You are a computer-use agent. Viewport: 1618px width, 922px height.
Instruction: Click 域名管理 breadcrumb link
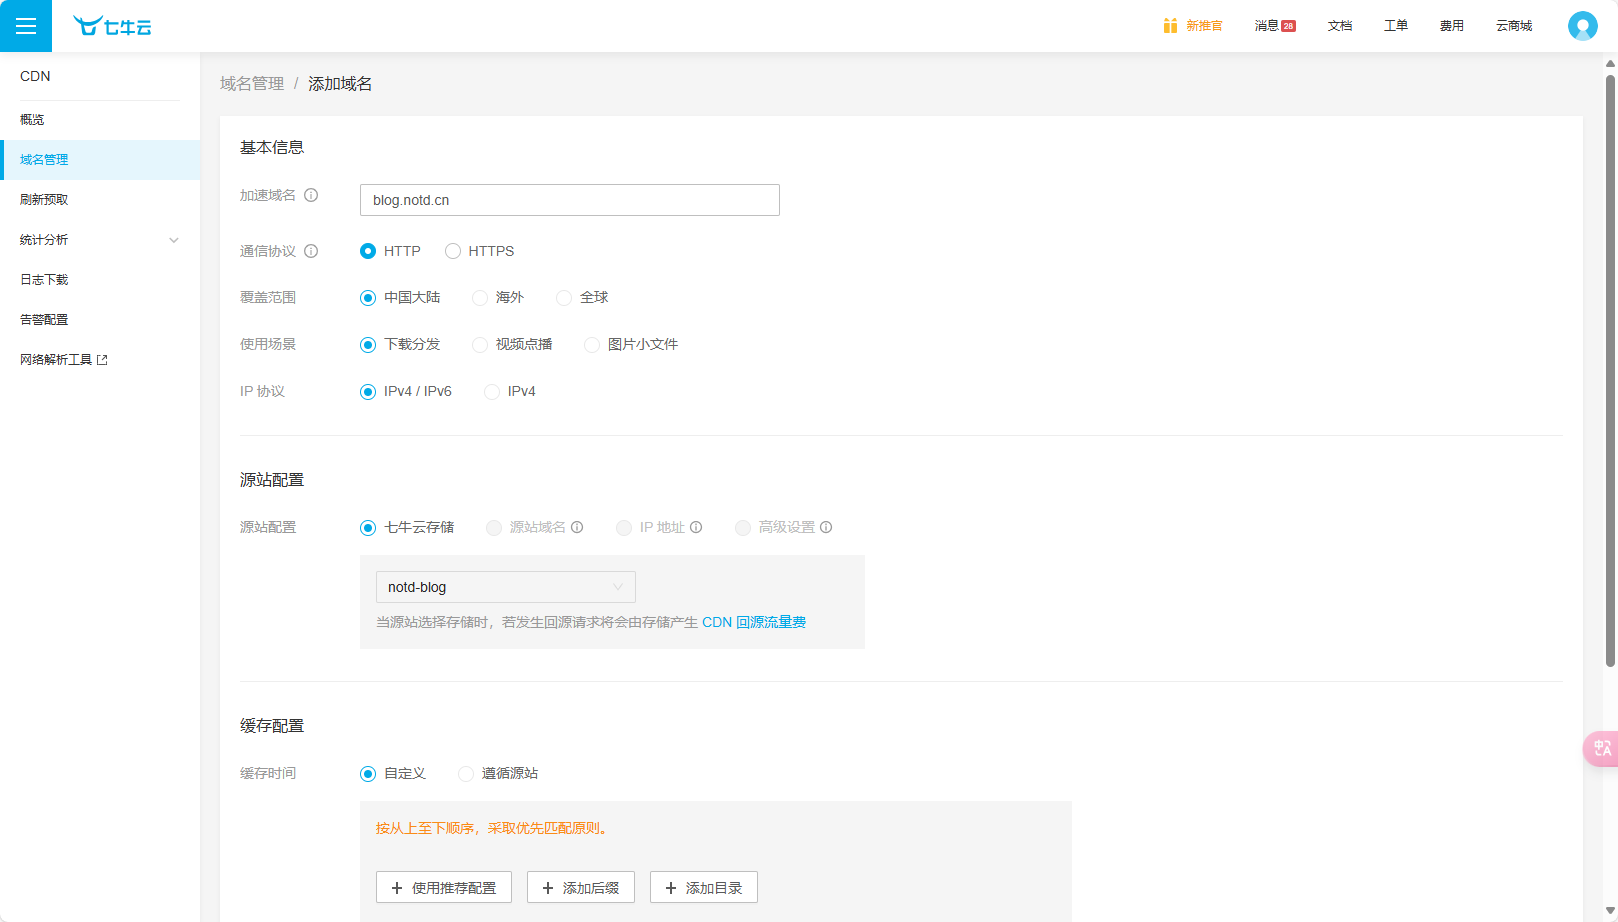pyautogui.click(x=252, y=84)
